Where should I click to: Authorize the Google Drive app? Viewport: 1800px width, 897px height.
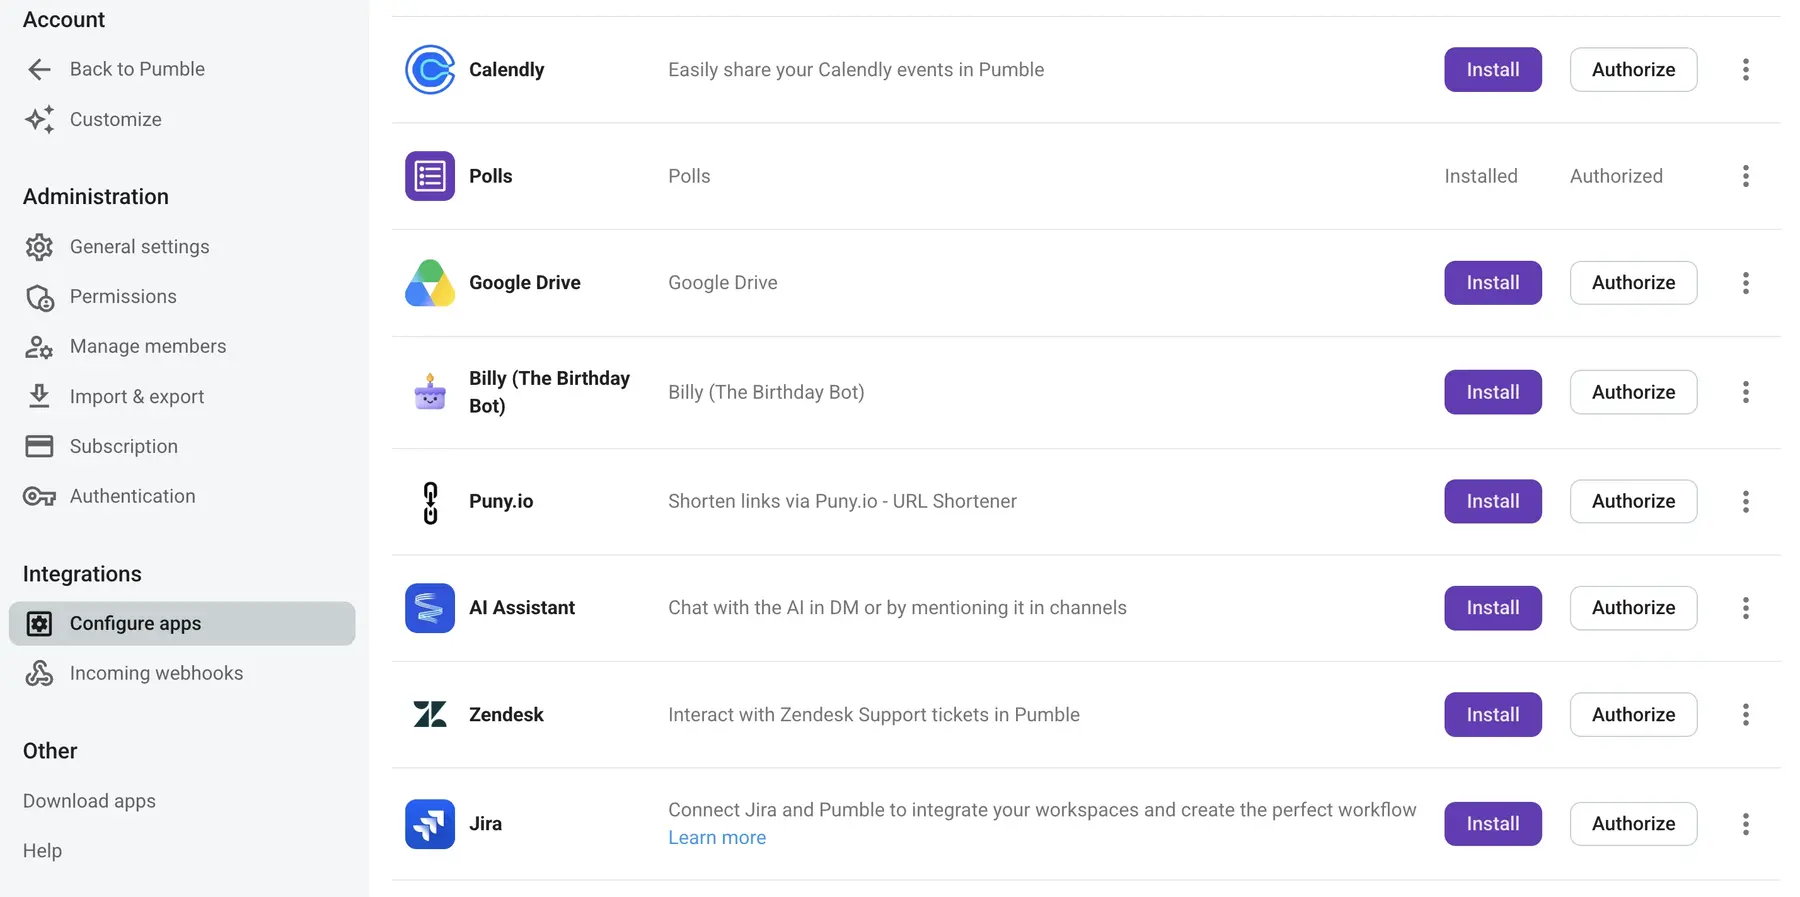coord(1633,283)
